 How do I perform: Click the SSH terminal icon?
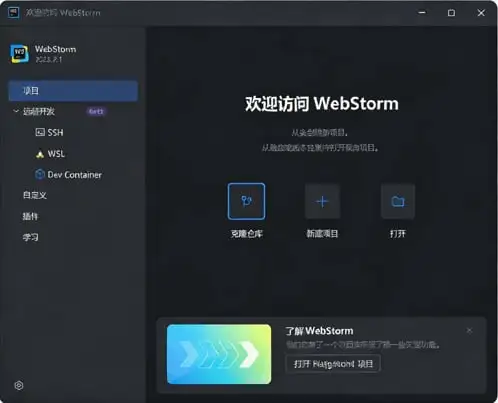(40, 132)
